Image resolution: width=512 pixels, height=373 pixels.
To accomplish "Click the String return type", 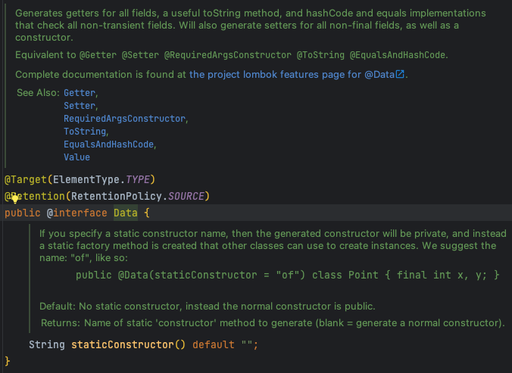I will [47, 344].
